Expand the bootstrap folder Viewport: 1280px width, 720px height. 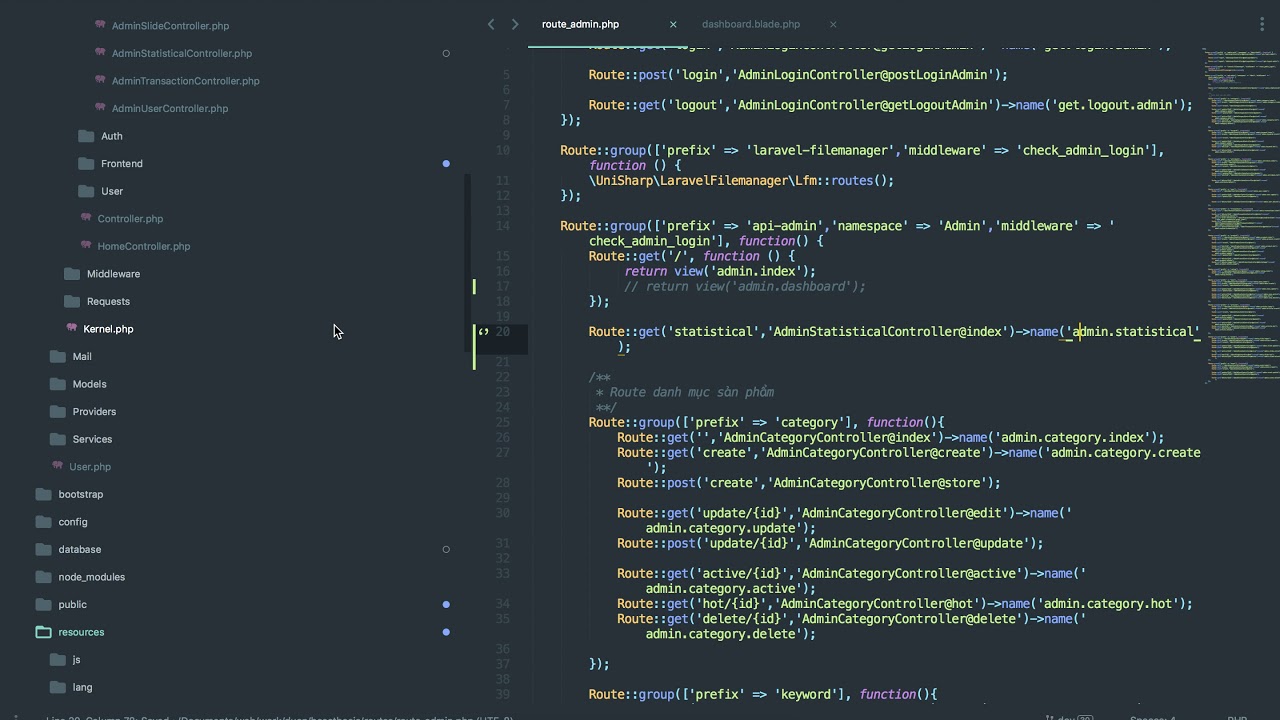(80, 494)
